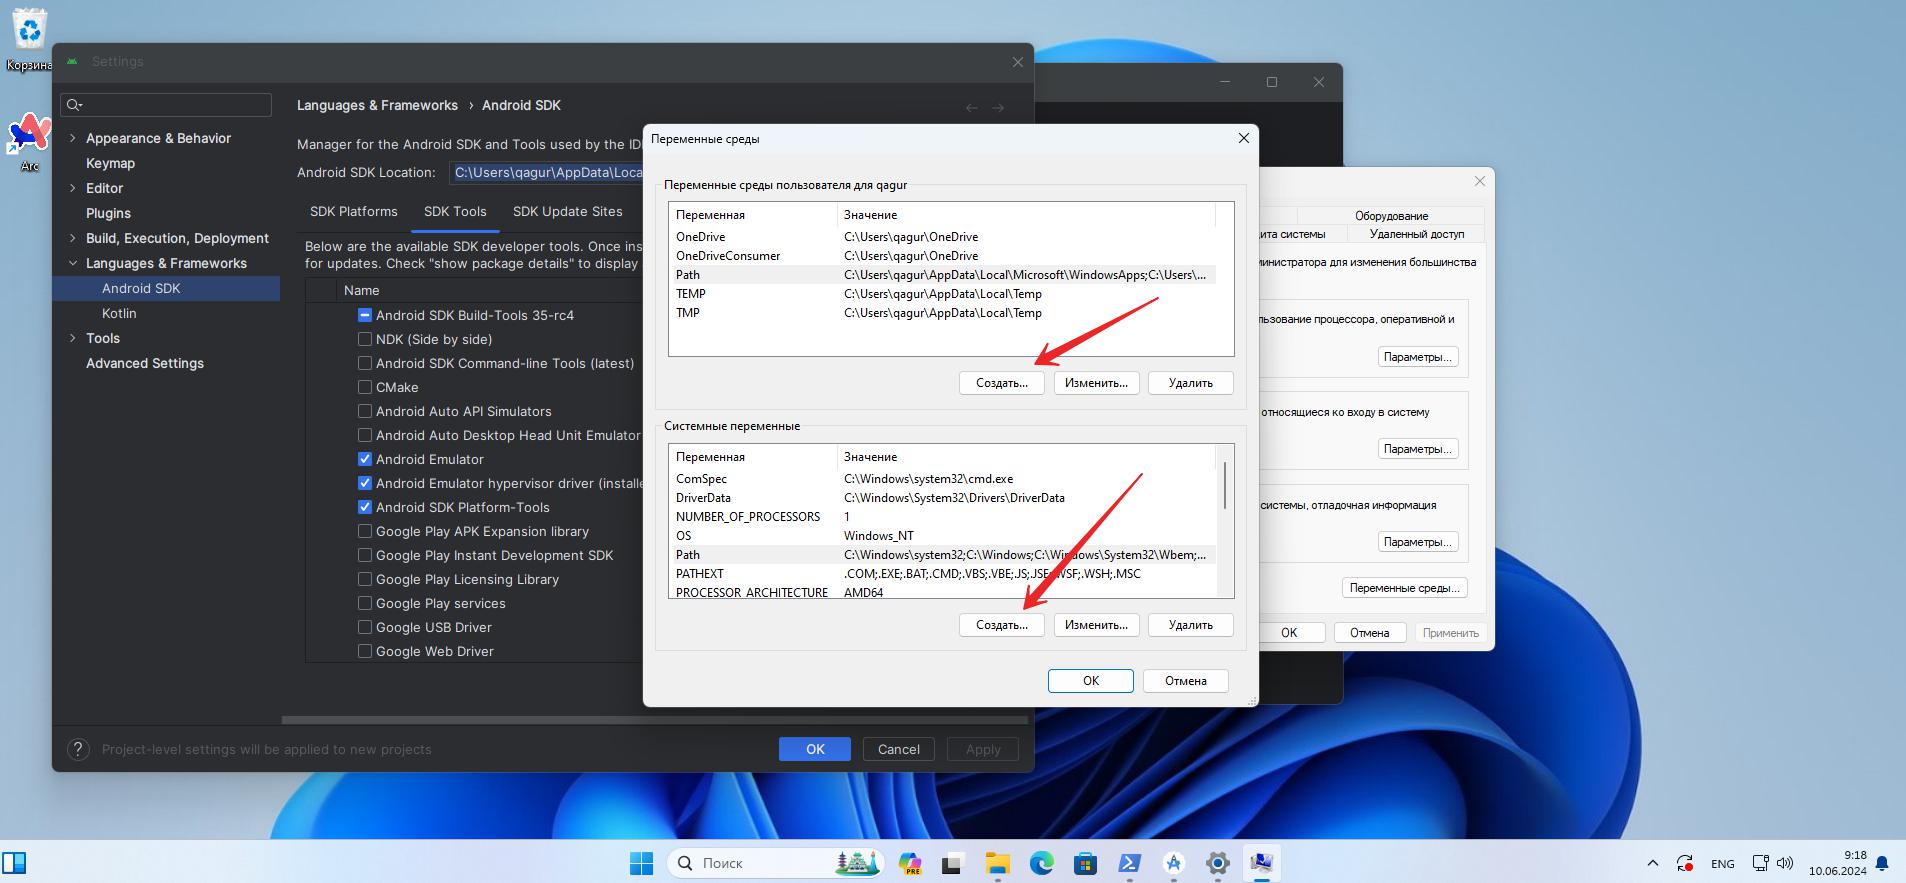
Task: Click the taskbar Поиск search box
Action: click(775, 863)
